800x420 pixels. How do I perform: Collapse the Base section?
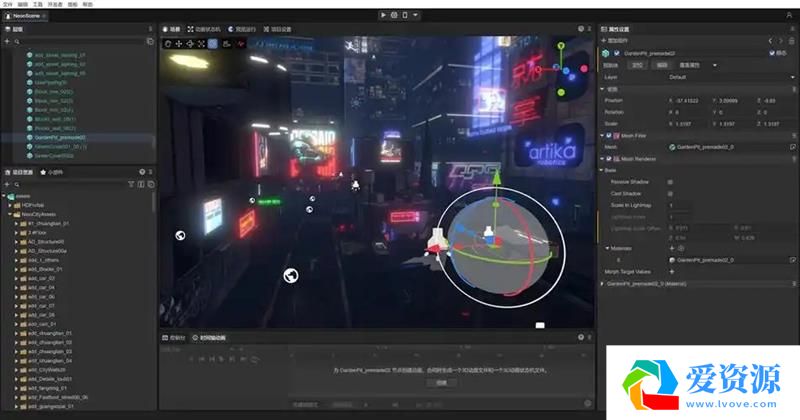[x=602, y=170]
